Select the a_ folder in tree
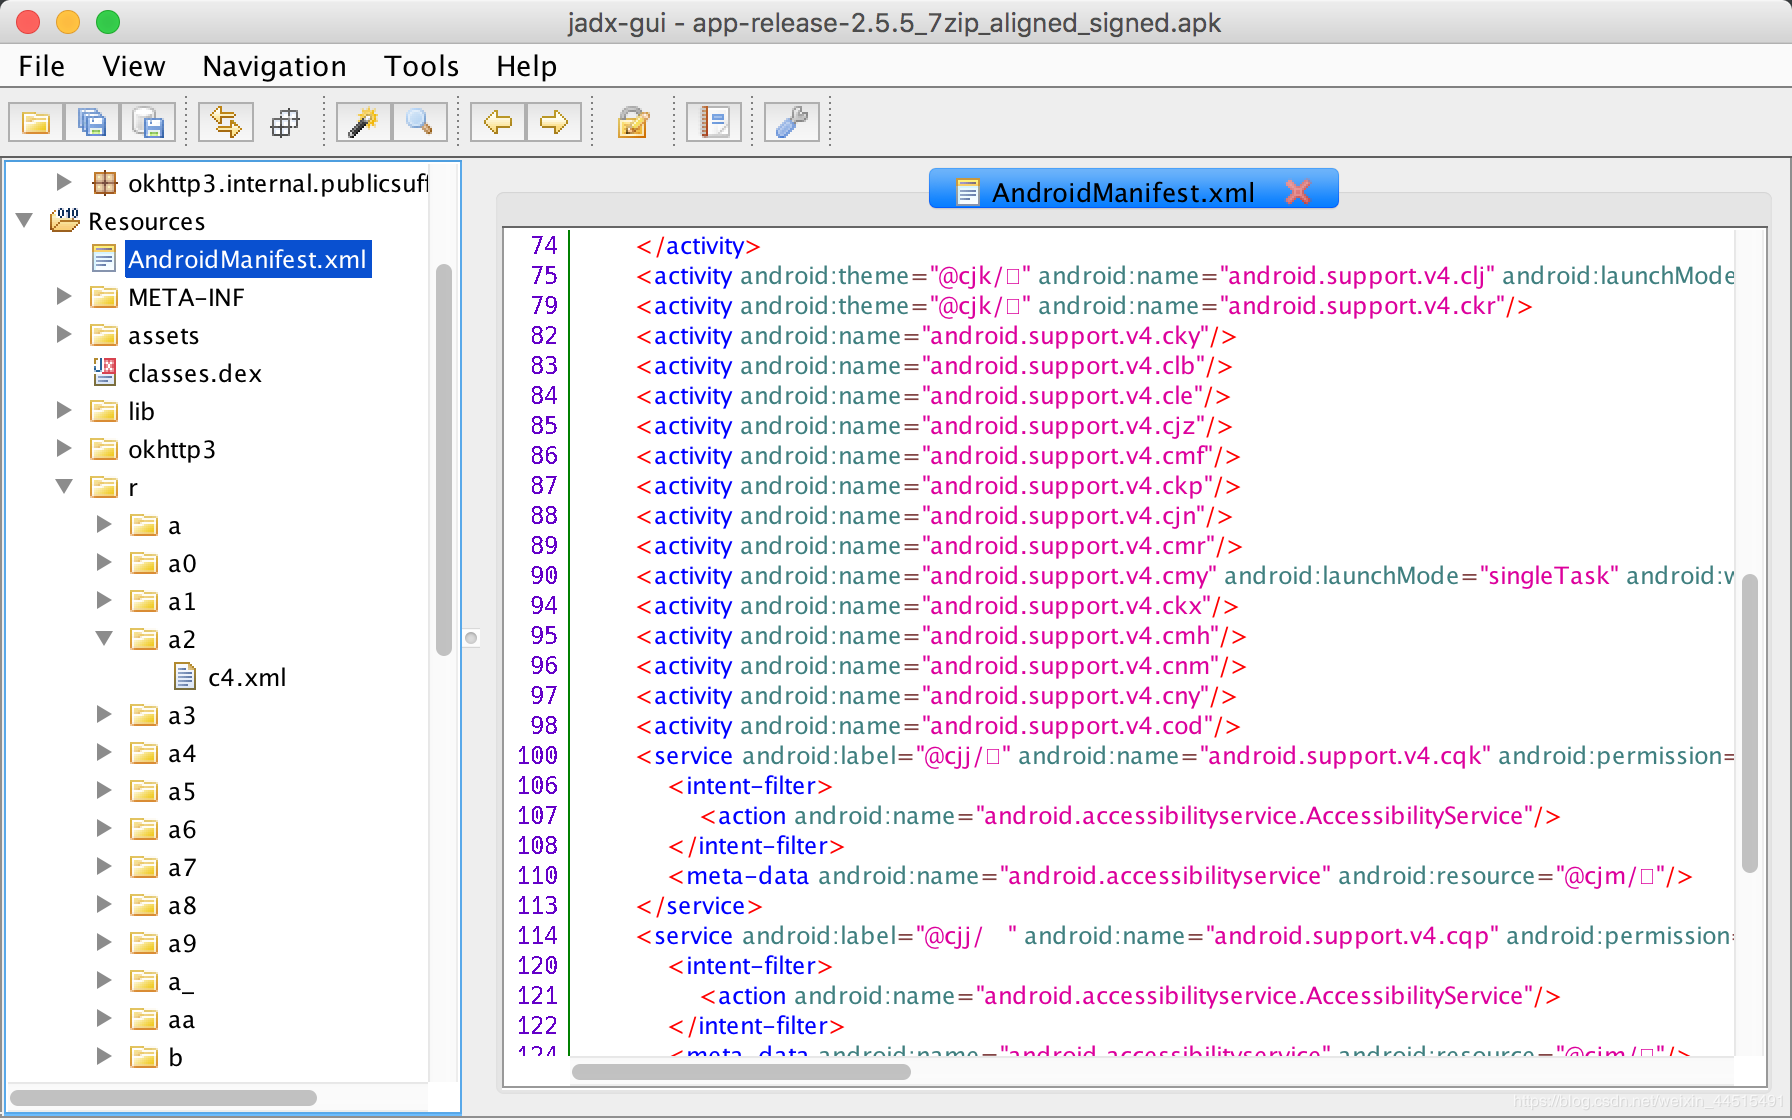 [181, 981]
